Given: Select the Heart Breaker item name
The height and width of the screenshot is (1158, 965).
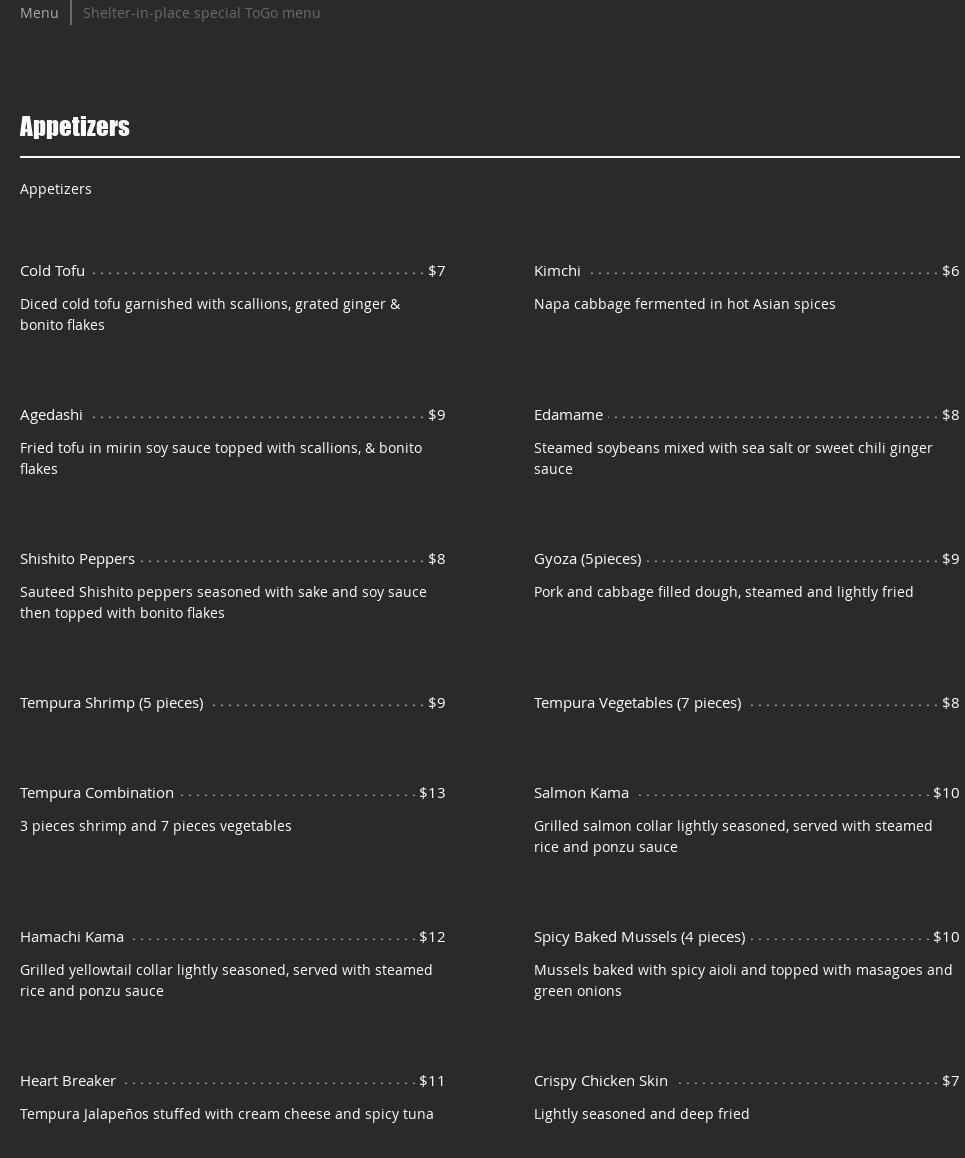Looking at the screenshot, I should 68,1080.
